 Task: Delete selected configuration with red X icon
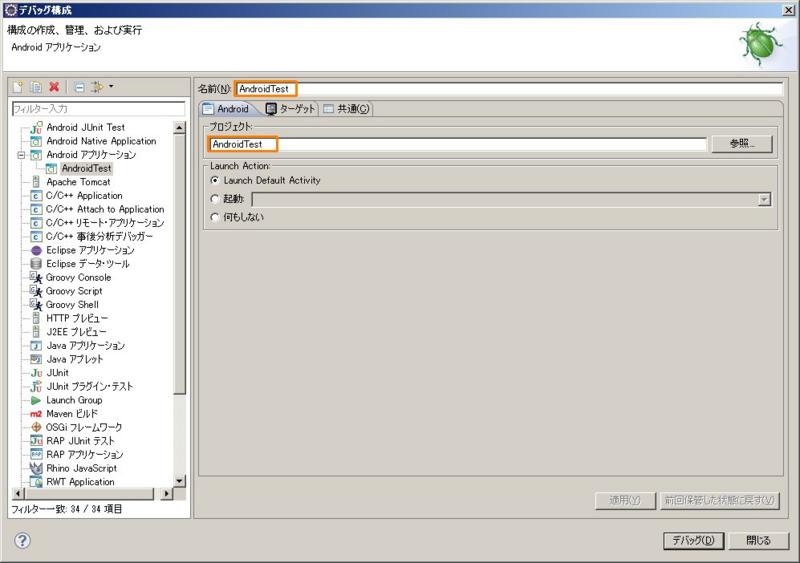click(54, 87)
